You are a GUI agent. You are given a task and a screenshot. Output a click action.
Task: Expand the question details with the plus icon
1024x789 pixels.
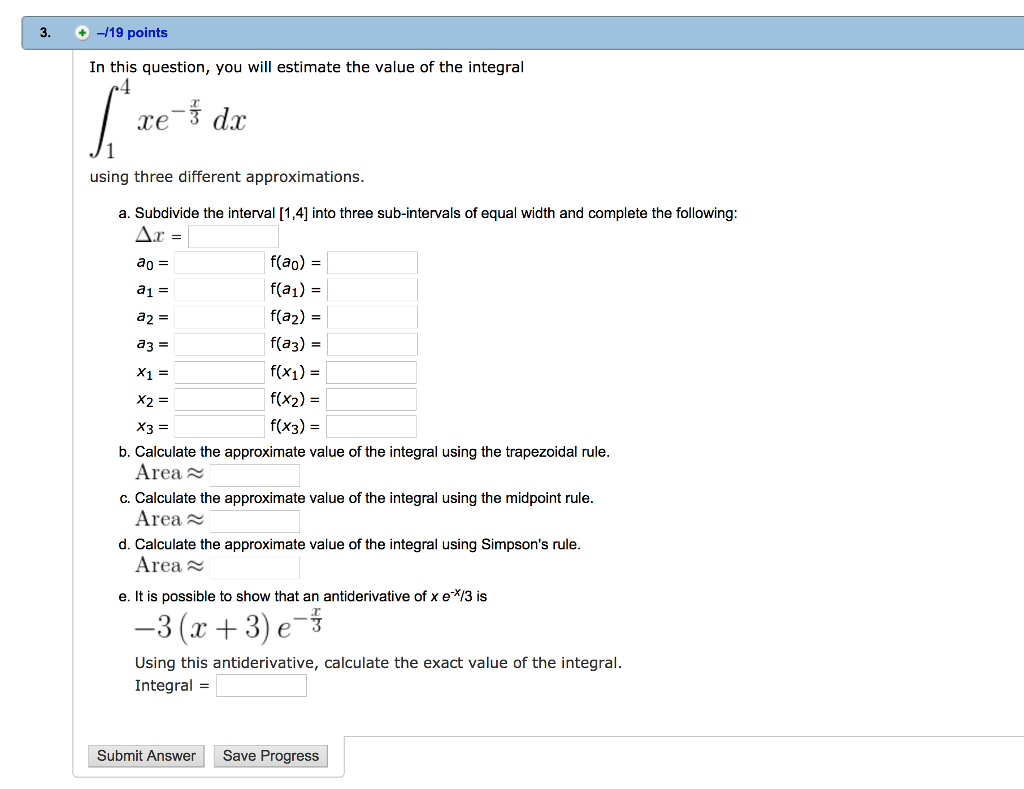[81, 32]
